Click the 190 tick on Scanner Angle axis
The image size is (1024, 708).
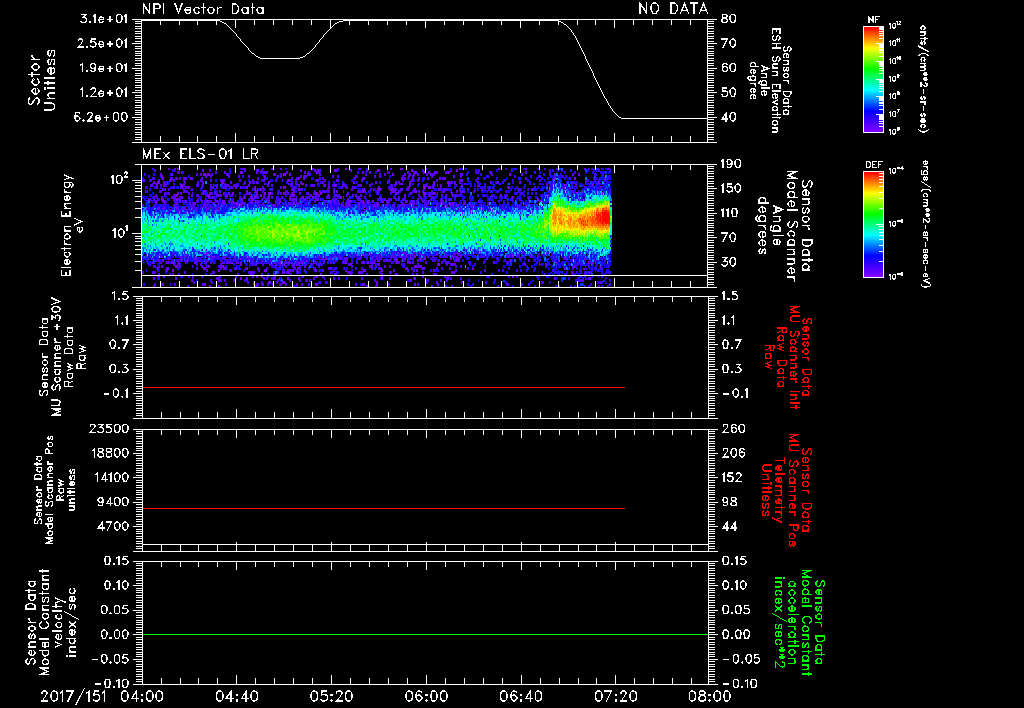[x=731, y=164]
